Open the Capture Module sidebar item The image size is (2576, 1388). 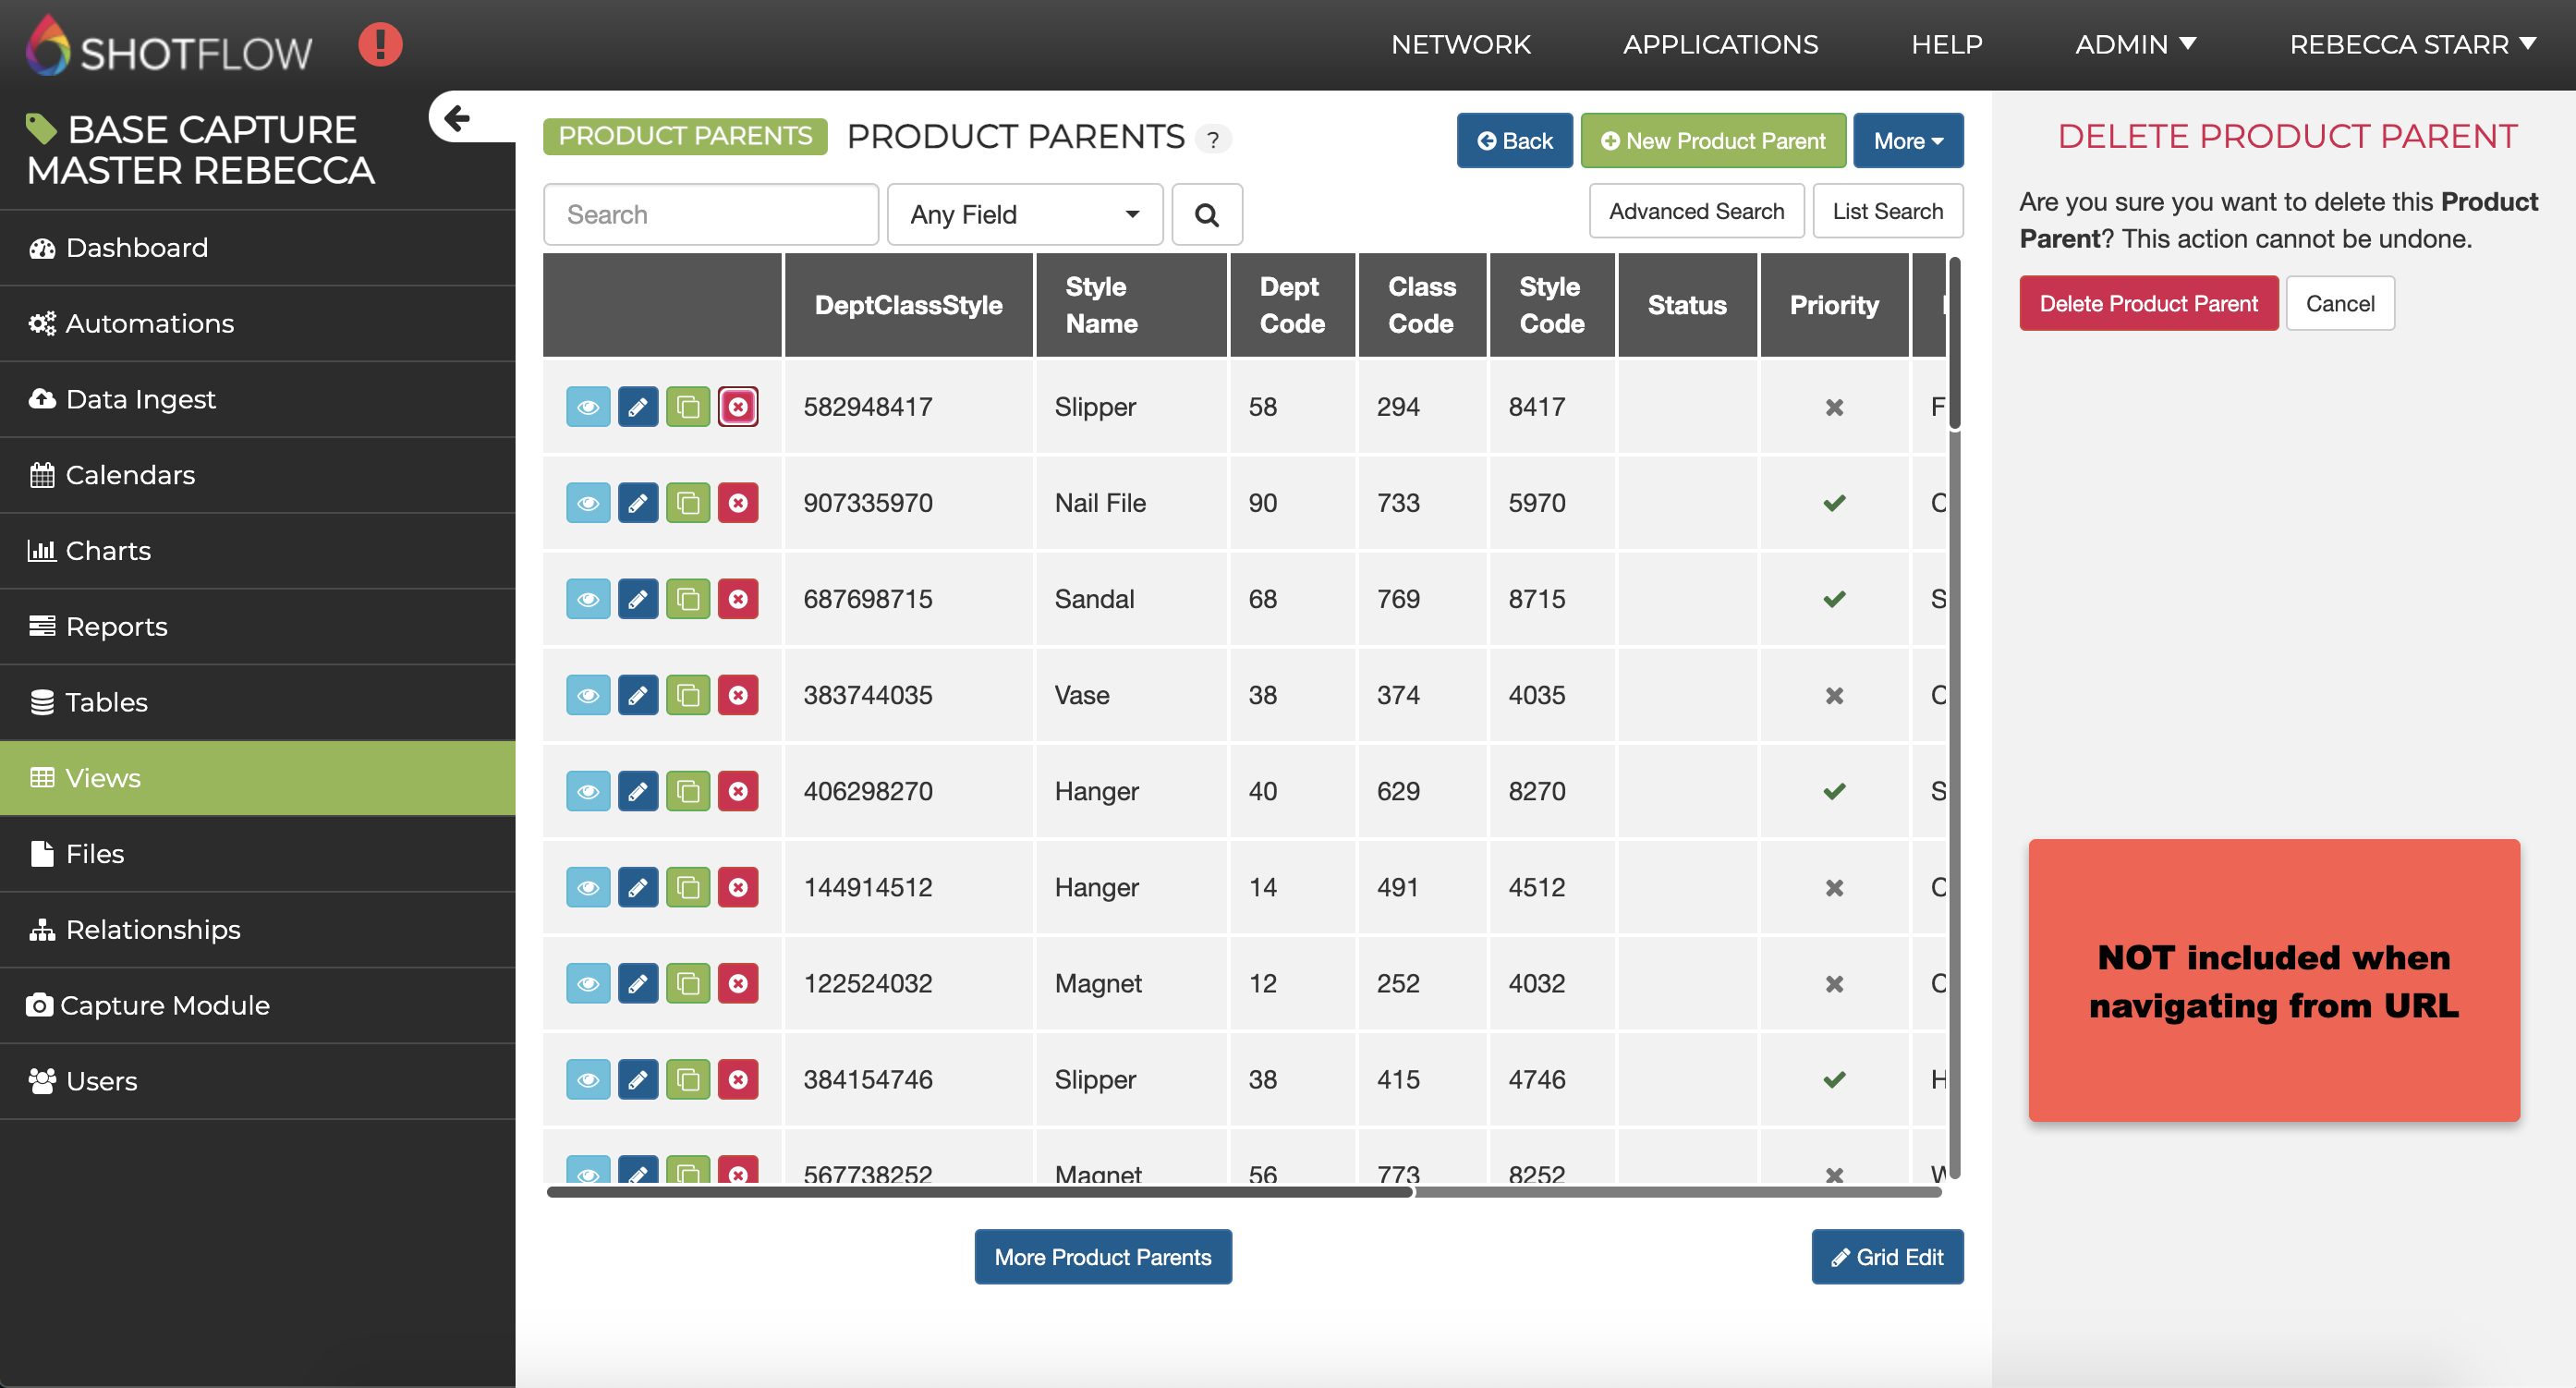tap(165, 1005)
